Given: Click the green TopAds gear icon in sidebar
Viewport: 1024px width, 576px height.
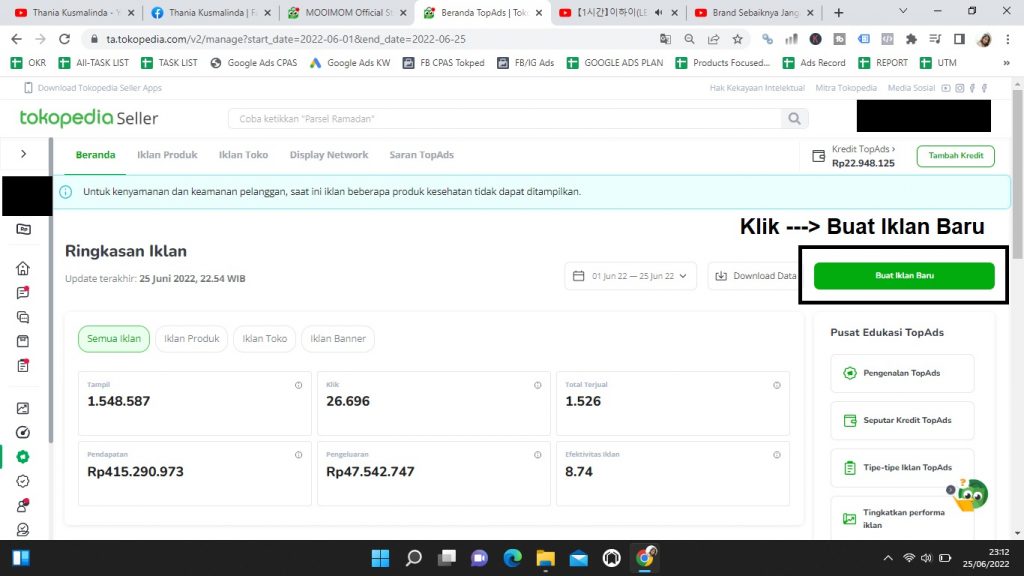Looking at the screenshot, I should click(23, 457).
